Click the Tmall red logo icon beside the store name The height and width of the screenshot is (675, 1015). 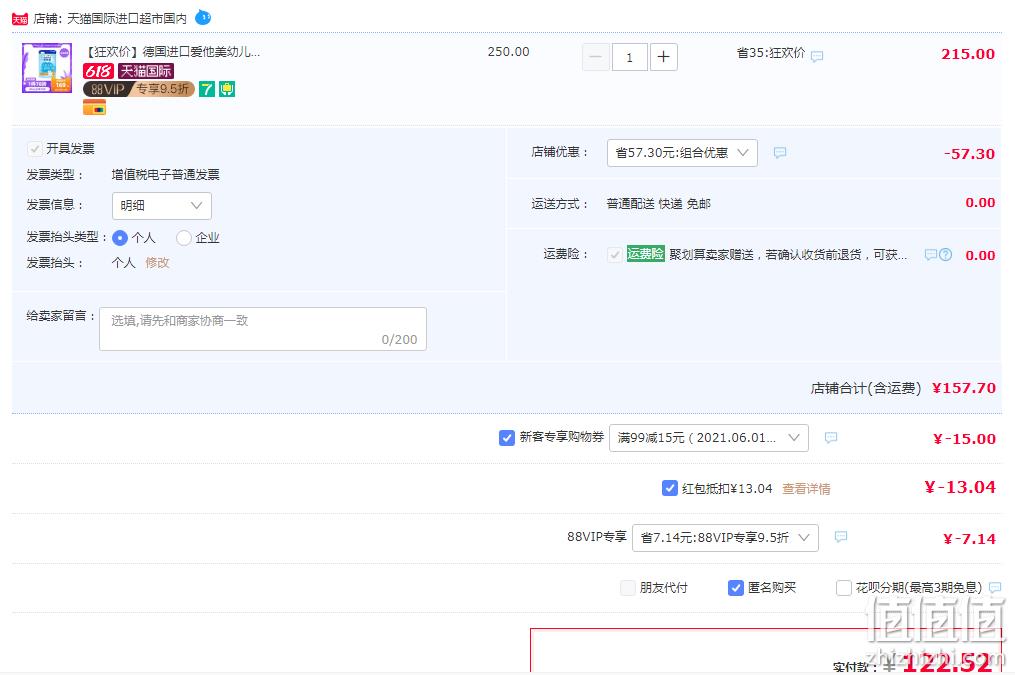pyautogui.click(x=19, y=19)
